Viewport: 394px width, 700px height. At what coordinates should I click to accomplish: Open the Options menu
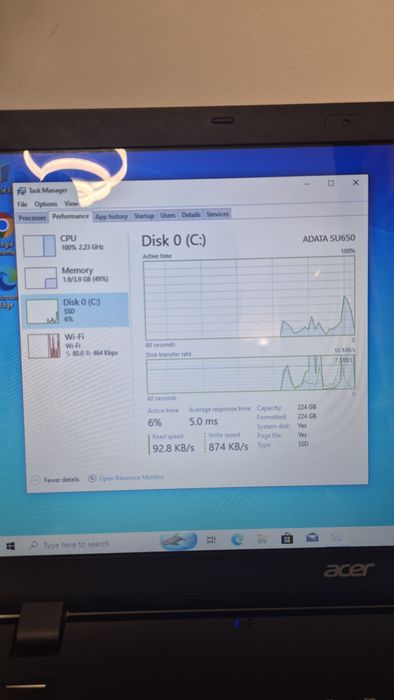pyautogui.click(x=46, y=204)
